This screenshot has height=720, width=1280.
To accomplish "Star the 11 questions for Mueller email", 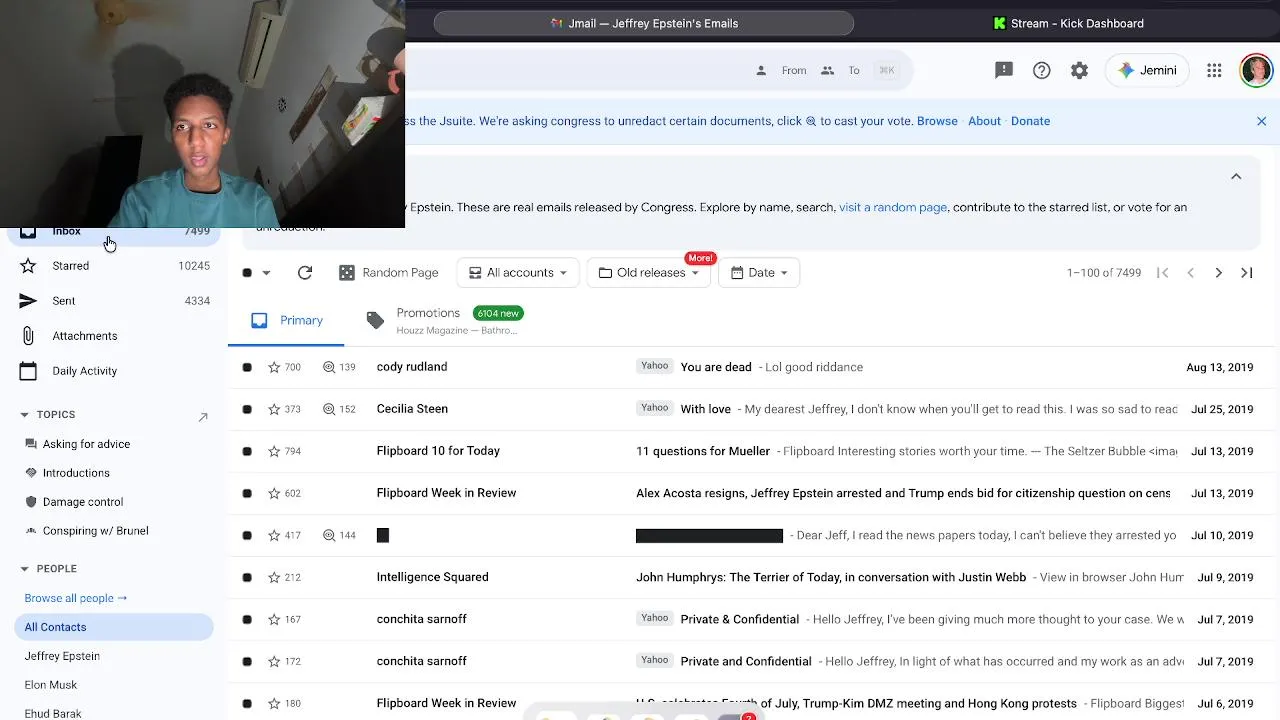I will click(274, 451).
